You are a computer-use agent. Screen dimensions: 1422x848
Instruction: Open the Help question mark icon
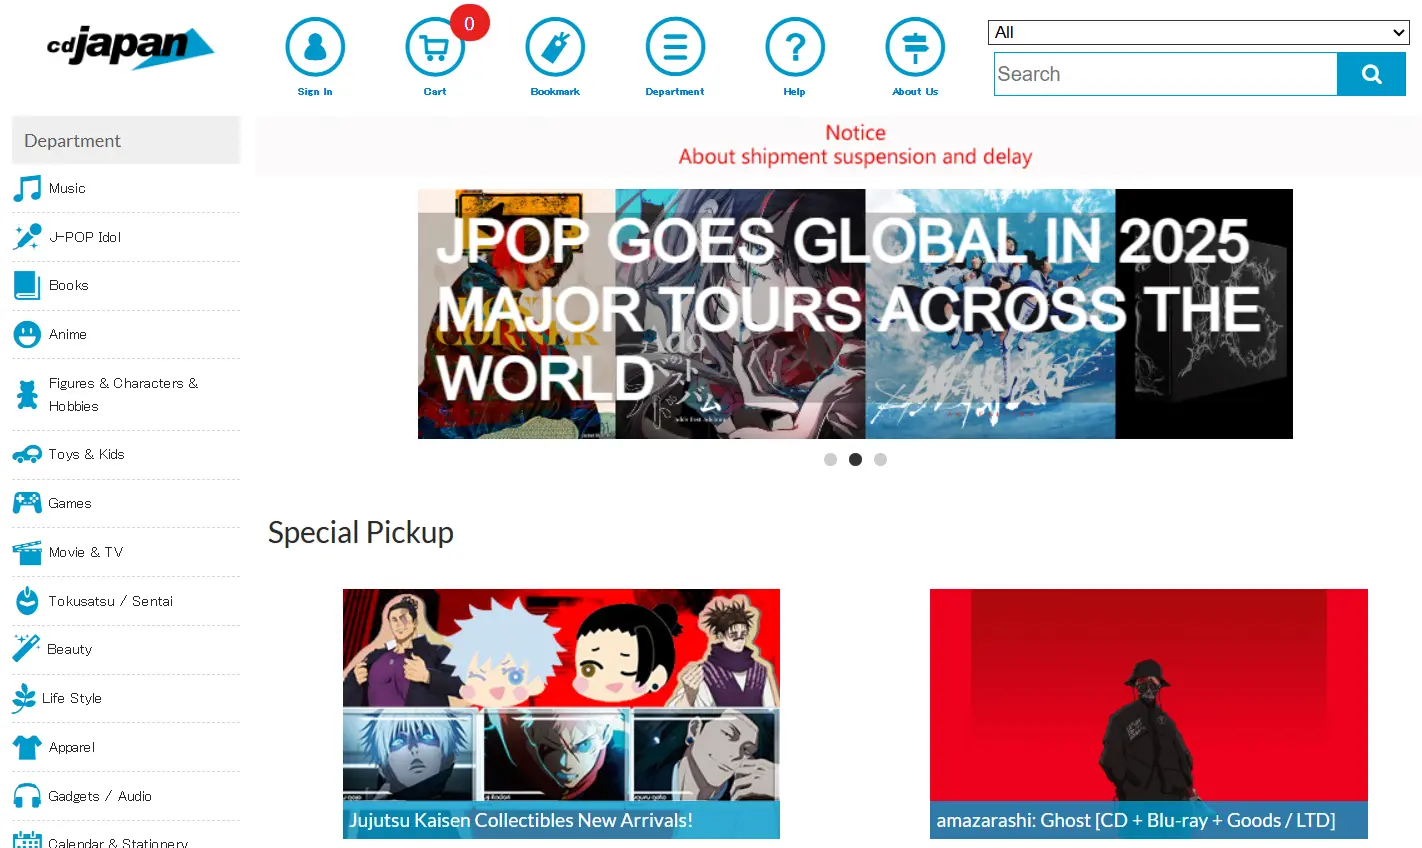point(795,47)
